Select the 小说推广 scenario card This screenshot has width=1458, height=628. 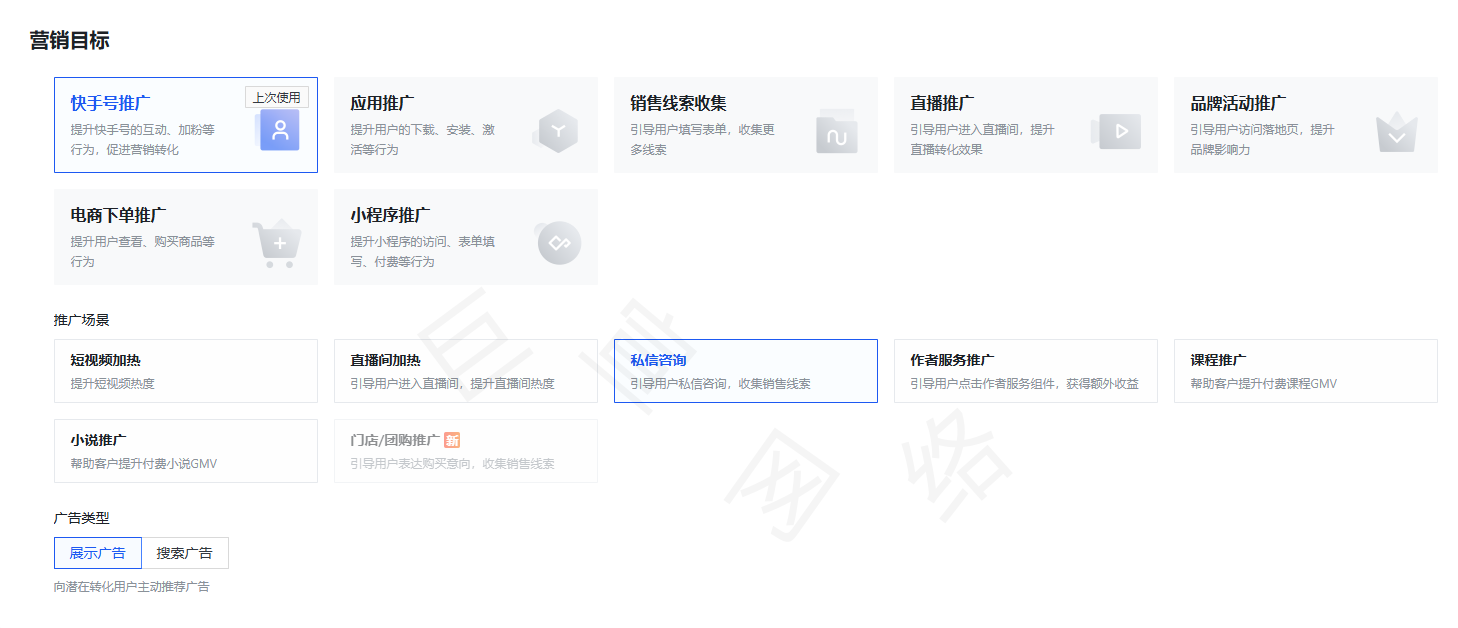(185, 450)
